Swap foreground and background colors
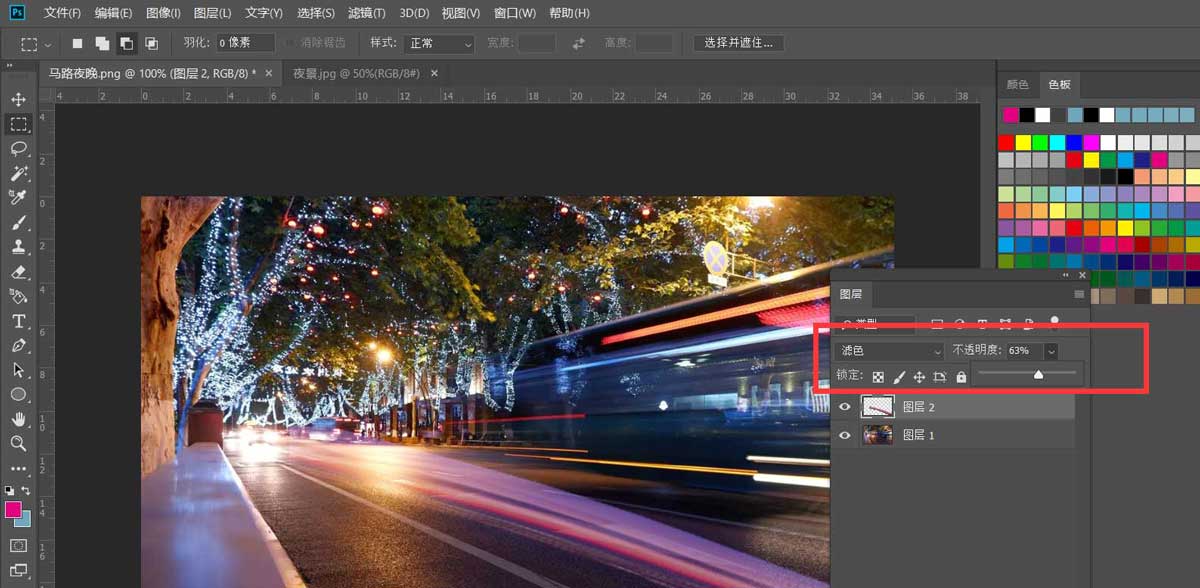Image resolution: width=1200 pixels, height=588 pixels. [26, 491]
